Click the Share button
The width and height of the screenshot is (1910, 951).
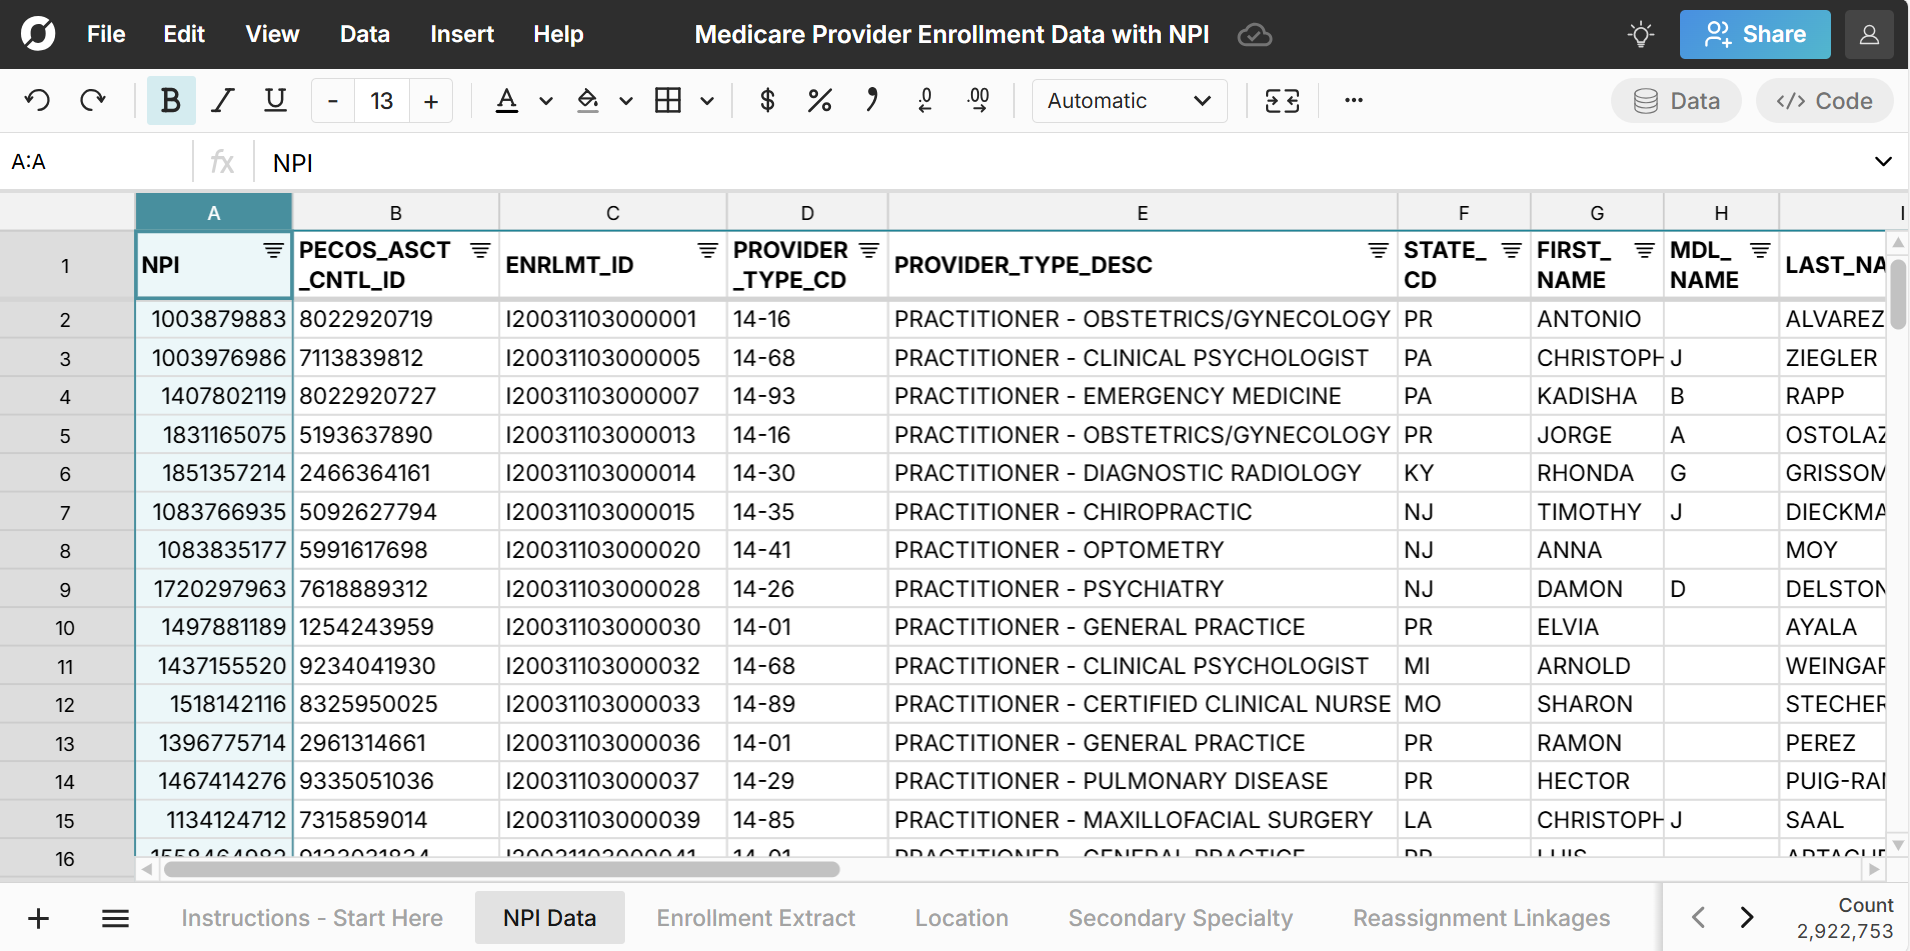[1754, 35]
